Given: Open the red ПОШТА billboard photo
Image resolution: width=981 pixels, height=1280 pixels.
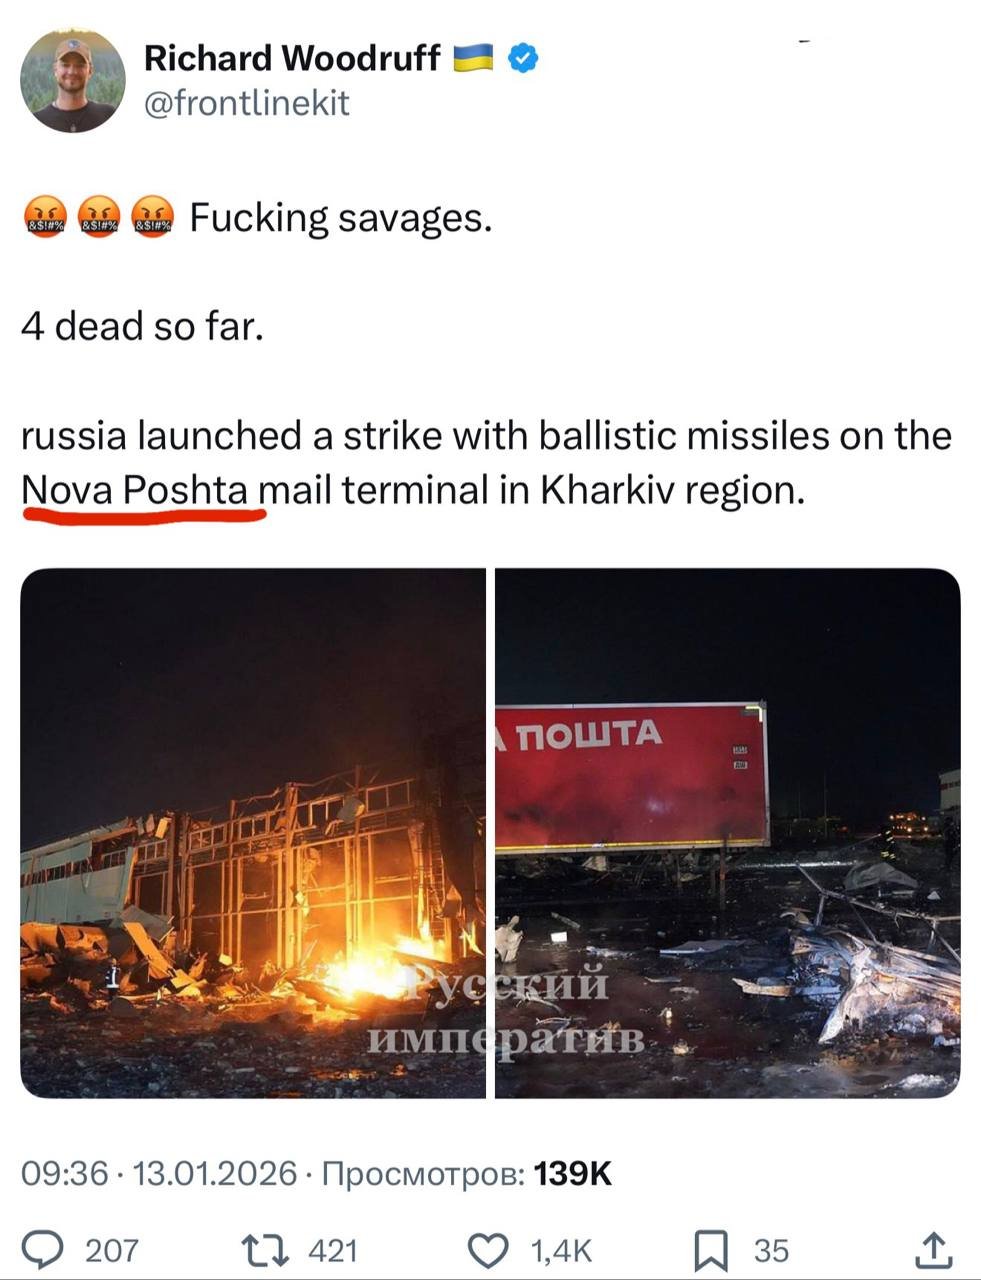Looking at the screenshot, I should tap(728, 833).
